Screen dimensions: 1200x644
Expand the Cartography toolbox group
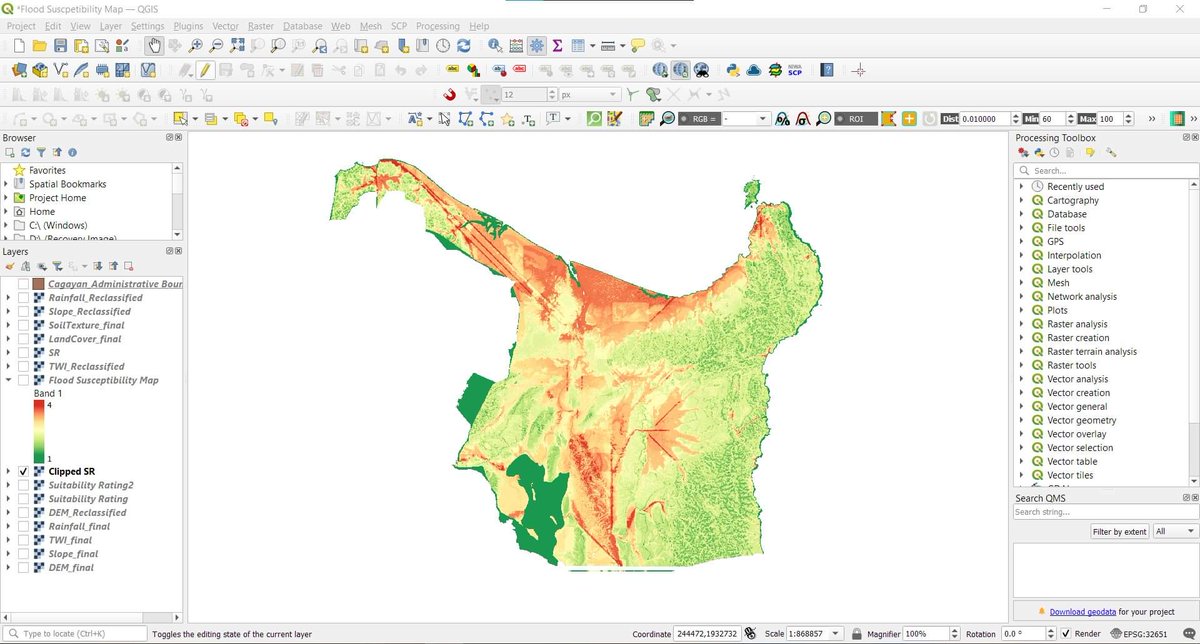[1022, 200]
